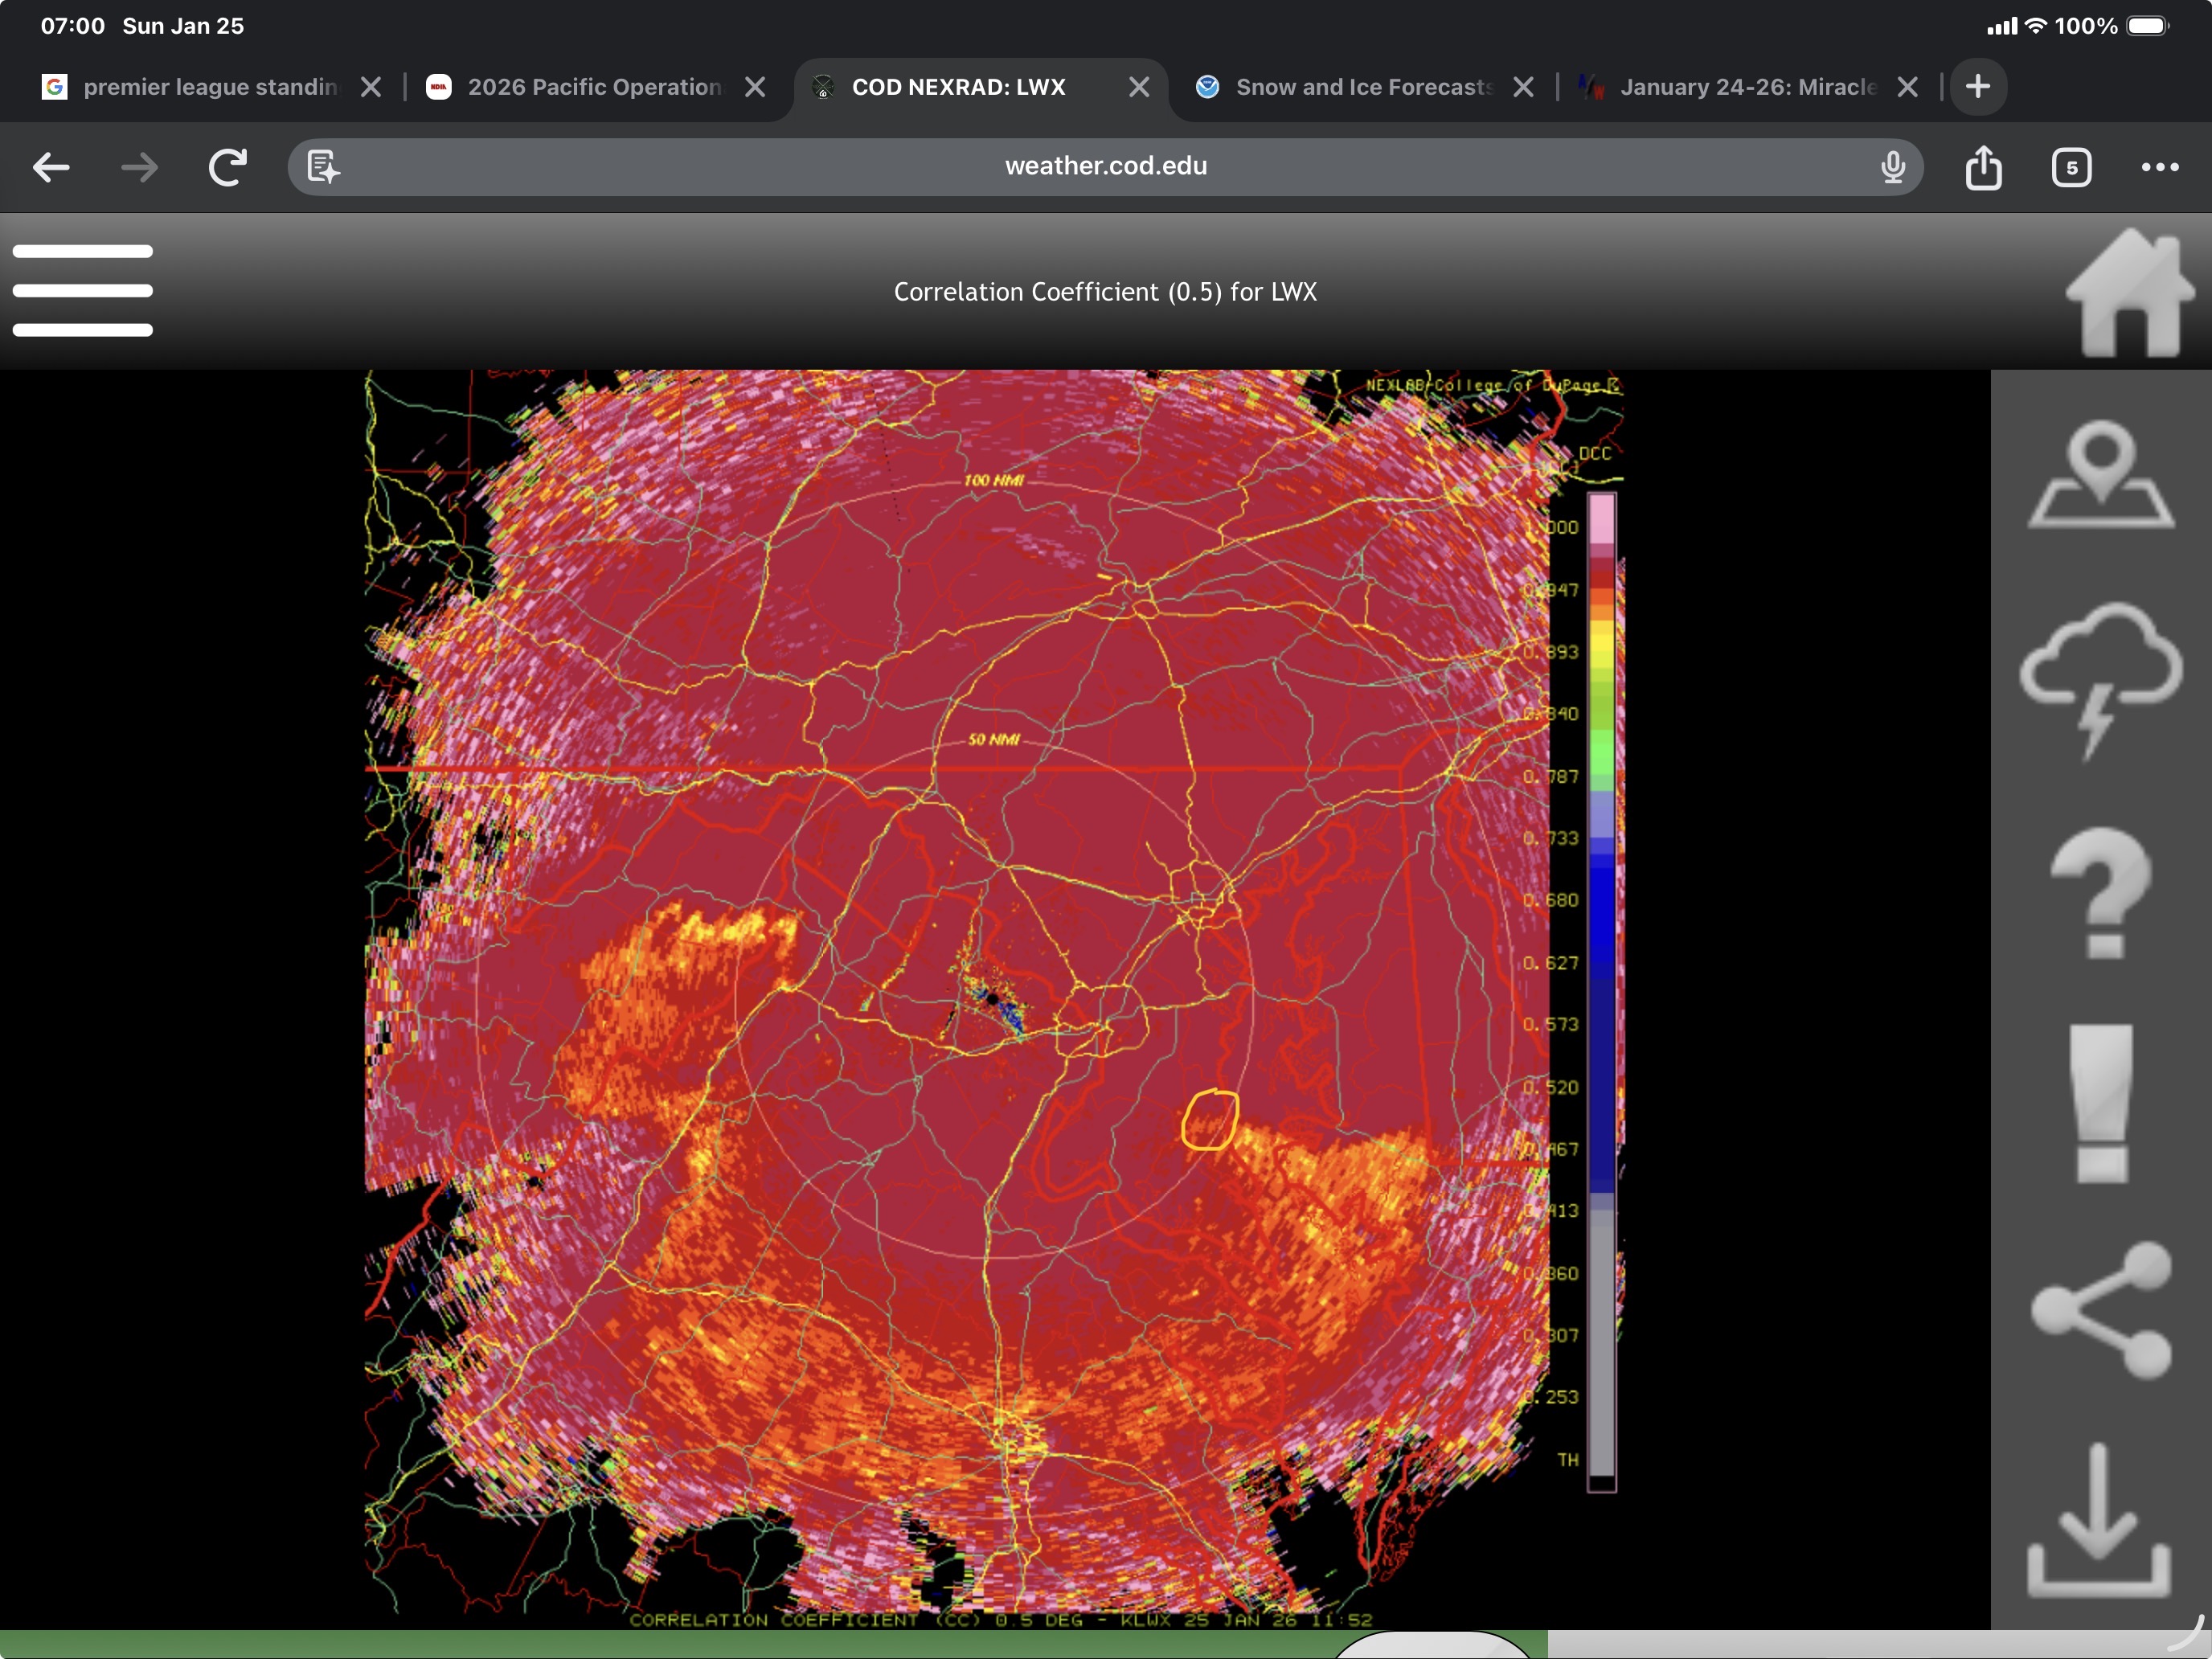Switch to premier league standings tab
The height and width of the screenshot is (1659, 2212).
tap(195, 87)
